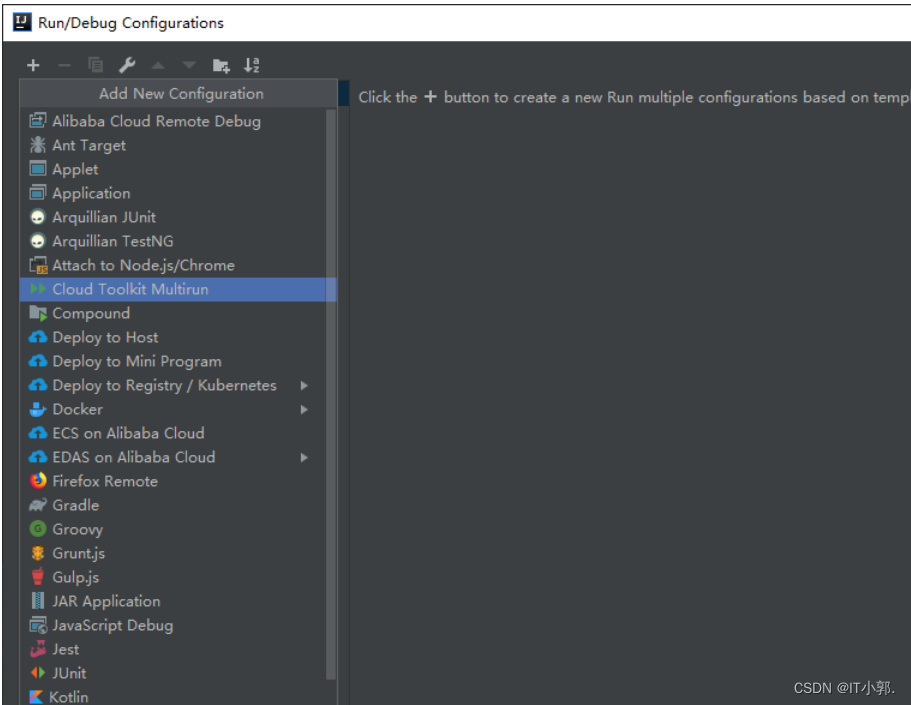Click Create New Folder toolbar icon
The image size is (911, 705).
pyautogui.click(x=221, y=66)
